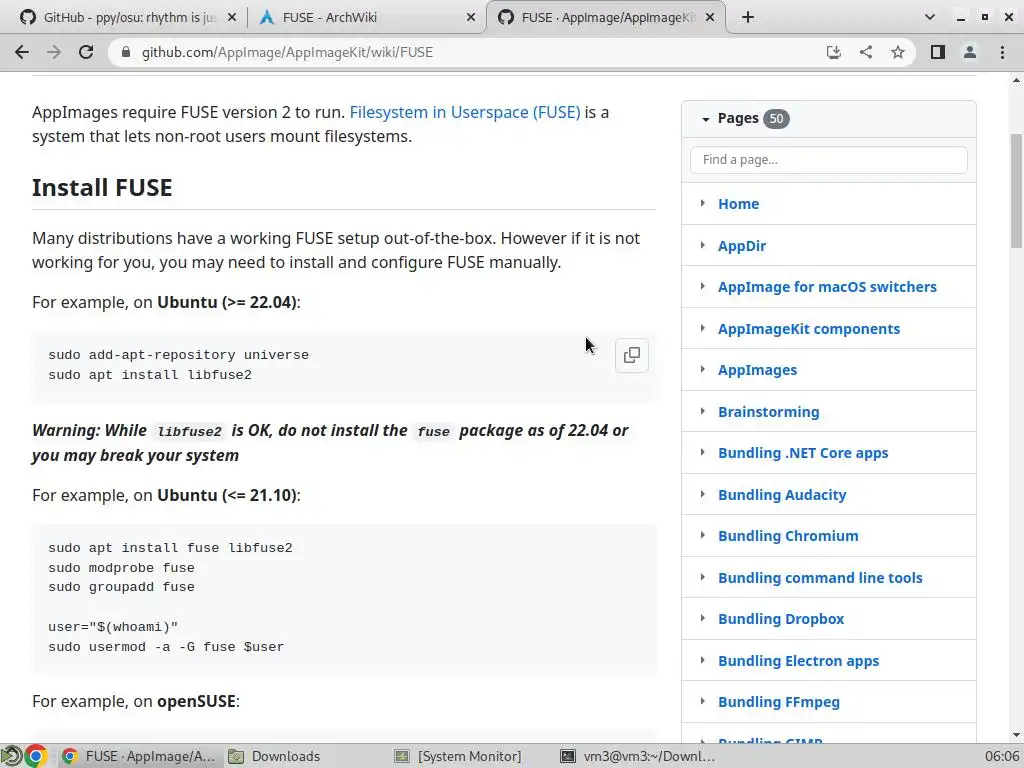1024x768 pixels.
Task: Switch to FUSE AppImage taskbar window
Action: (138, 756)
